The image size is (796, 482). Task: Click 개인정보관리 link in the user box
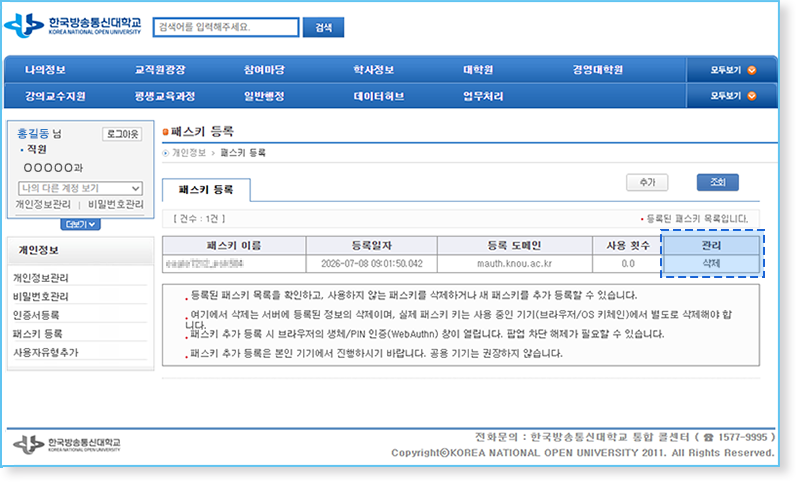point(43,204)
